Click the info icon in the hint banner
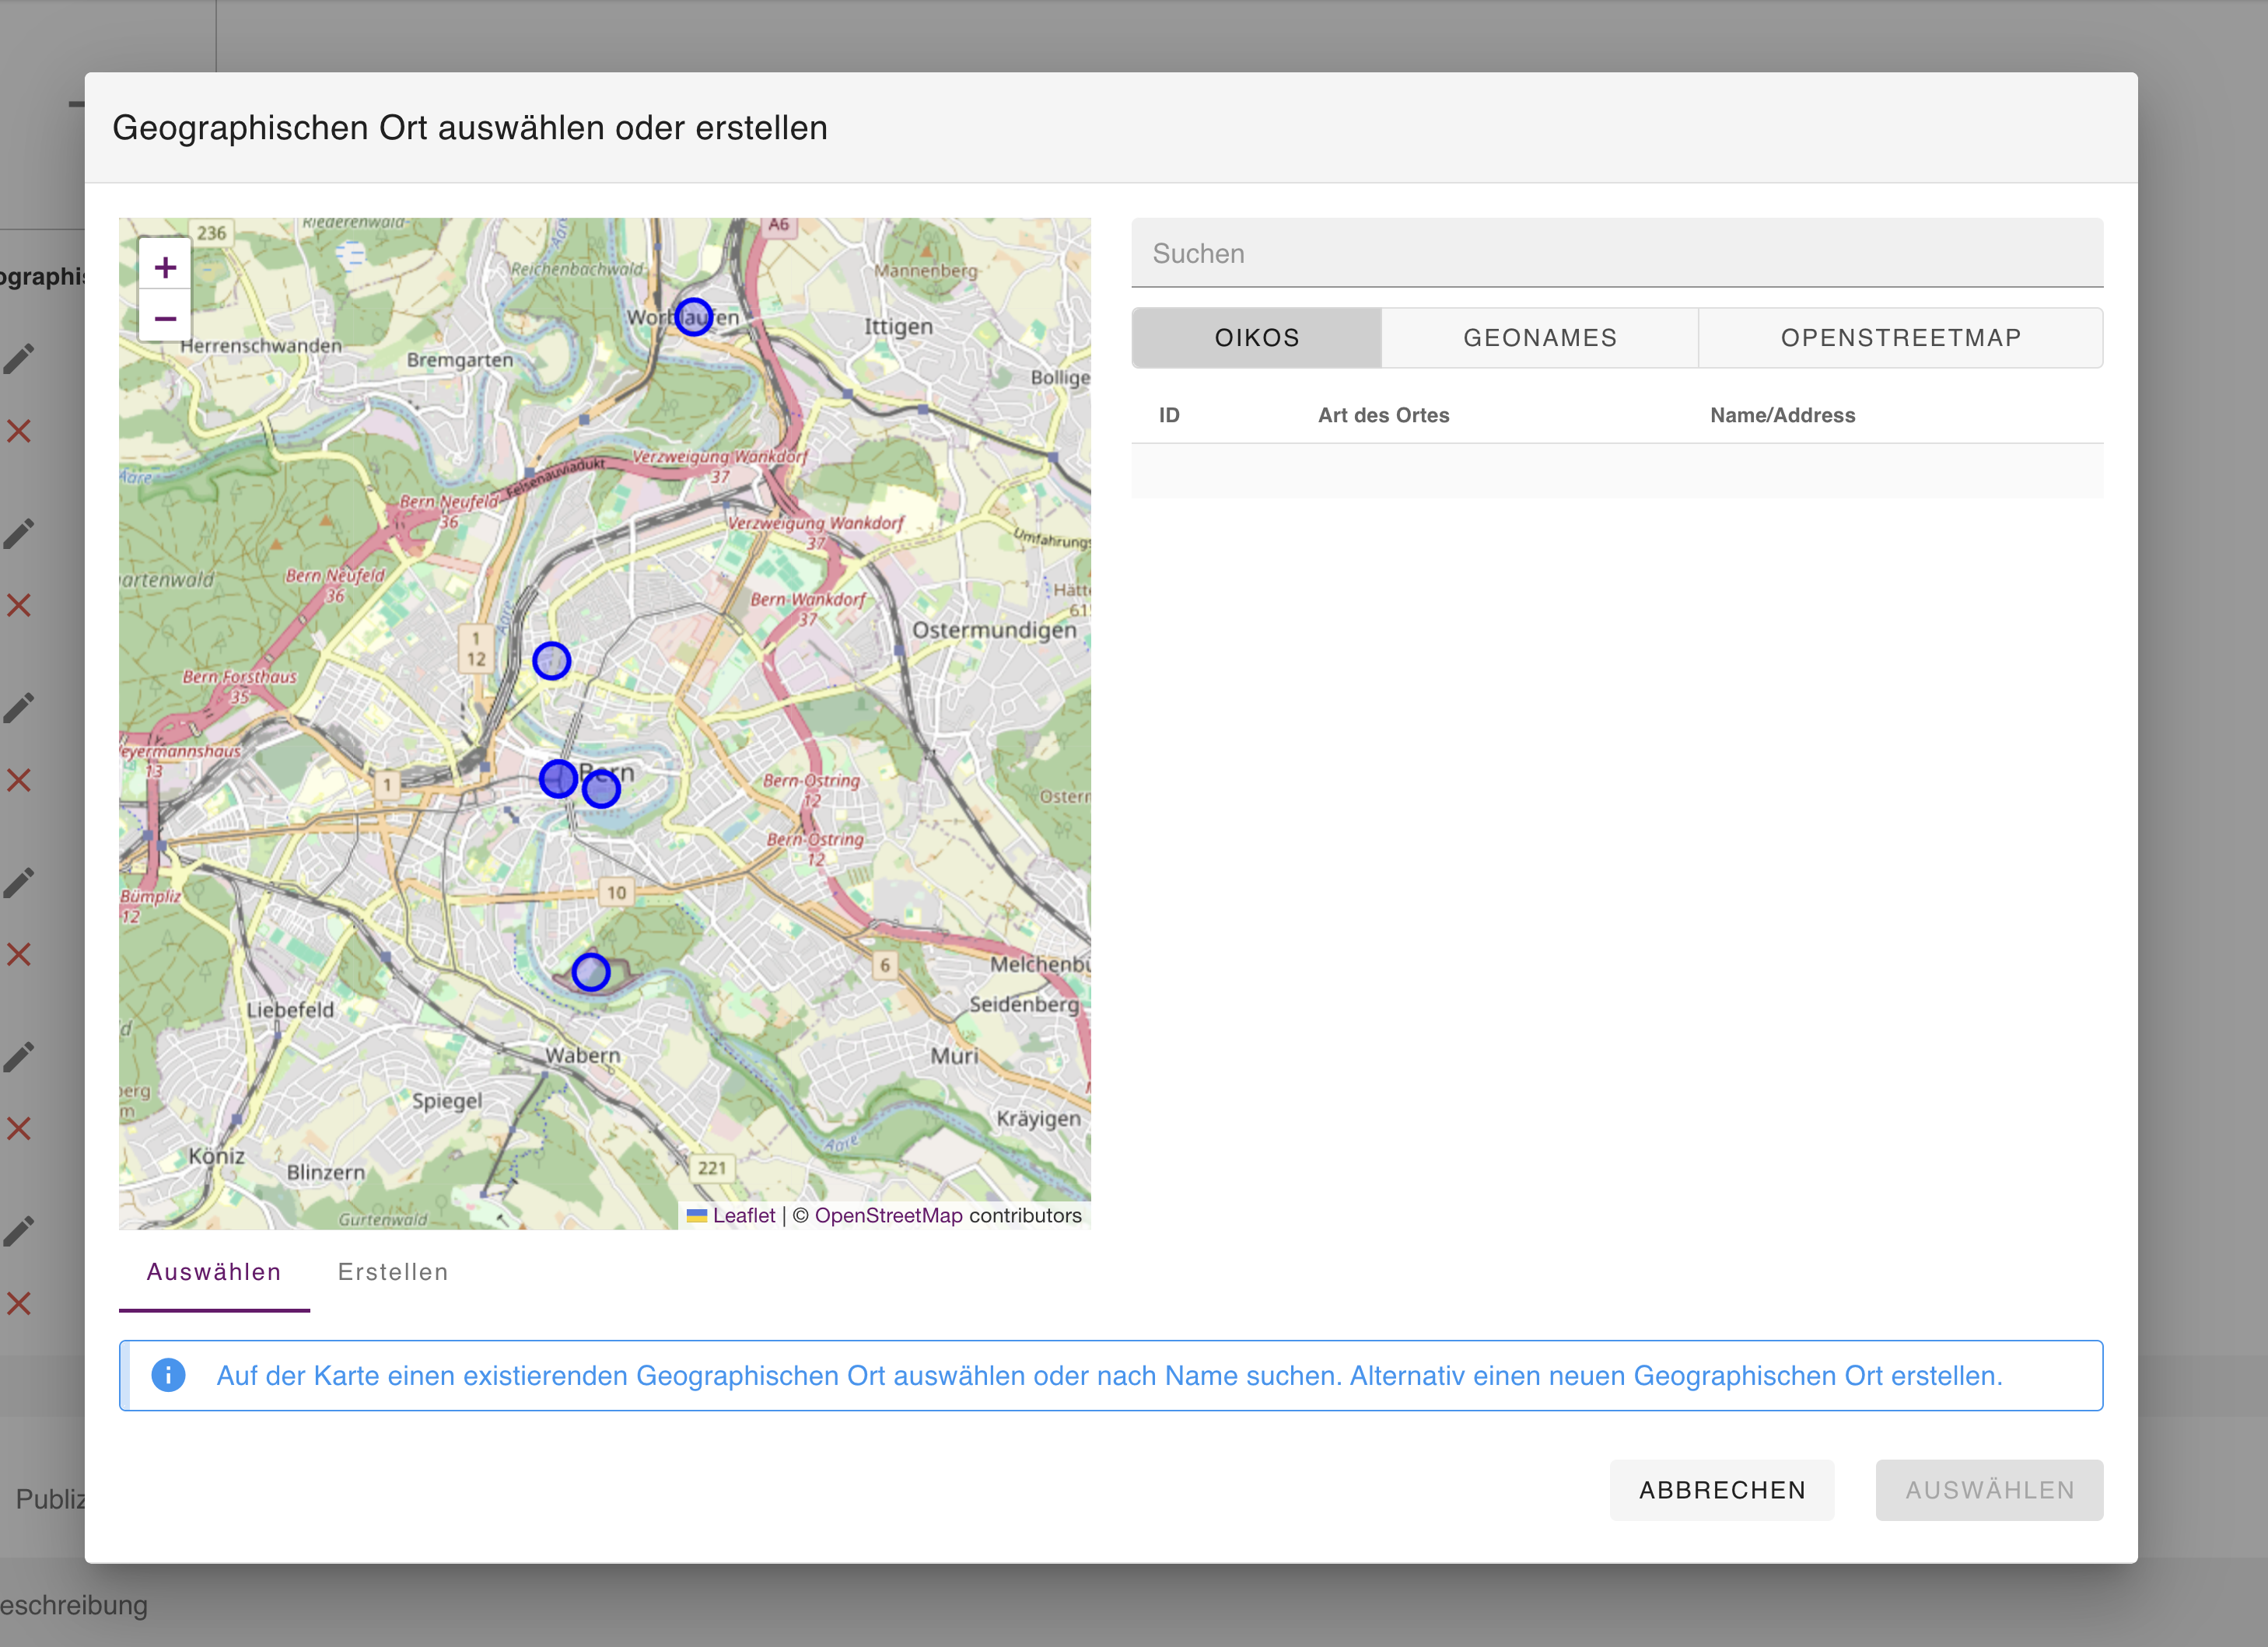The image size is (2268, 1647). point(168,1375)
